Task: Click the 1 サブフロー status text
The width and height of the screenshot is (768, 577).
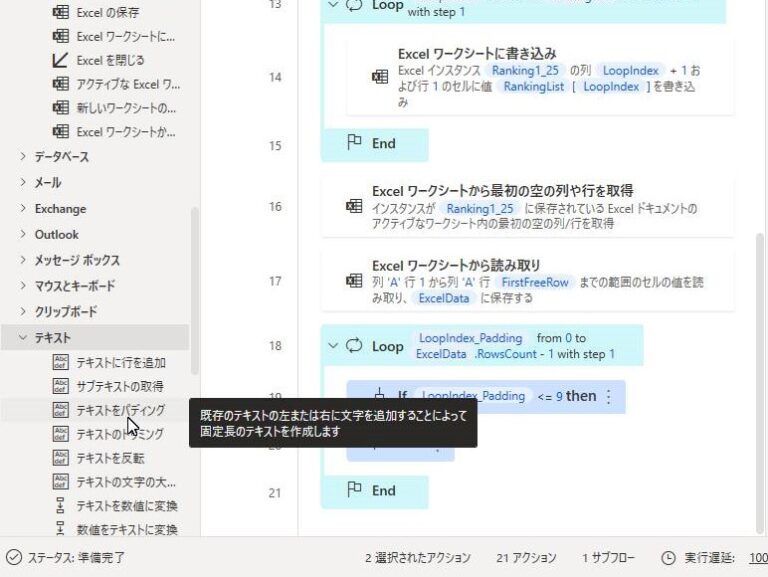Action: [608, 558]
